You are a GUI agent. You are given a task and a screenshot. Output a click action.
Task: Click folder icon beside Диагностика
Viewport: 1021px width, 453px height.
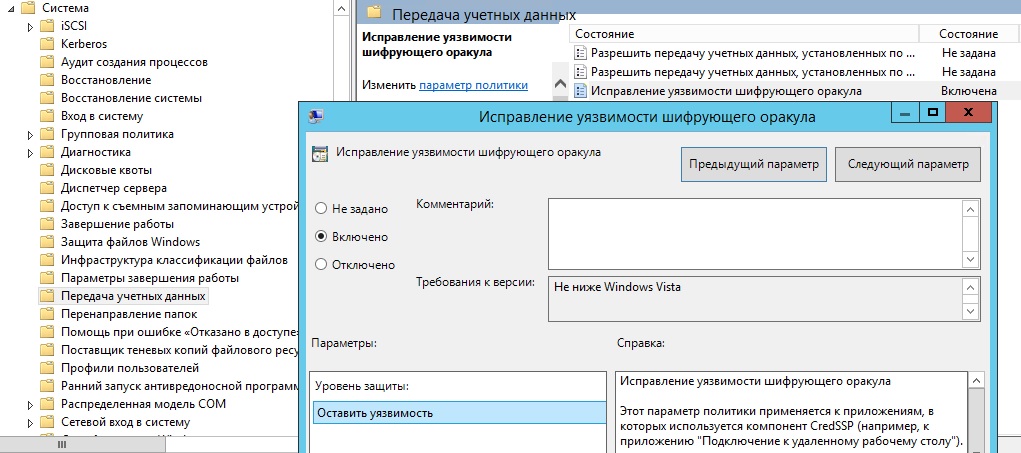point(46,152)
